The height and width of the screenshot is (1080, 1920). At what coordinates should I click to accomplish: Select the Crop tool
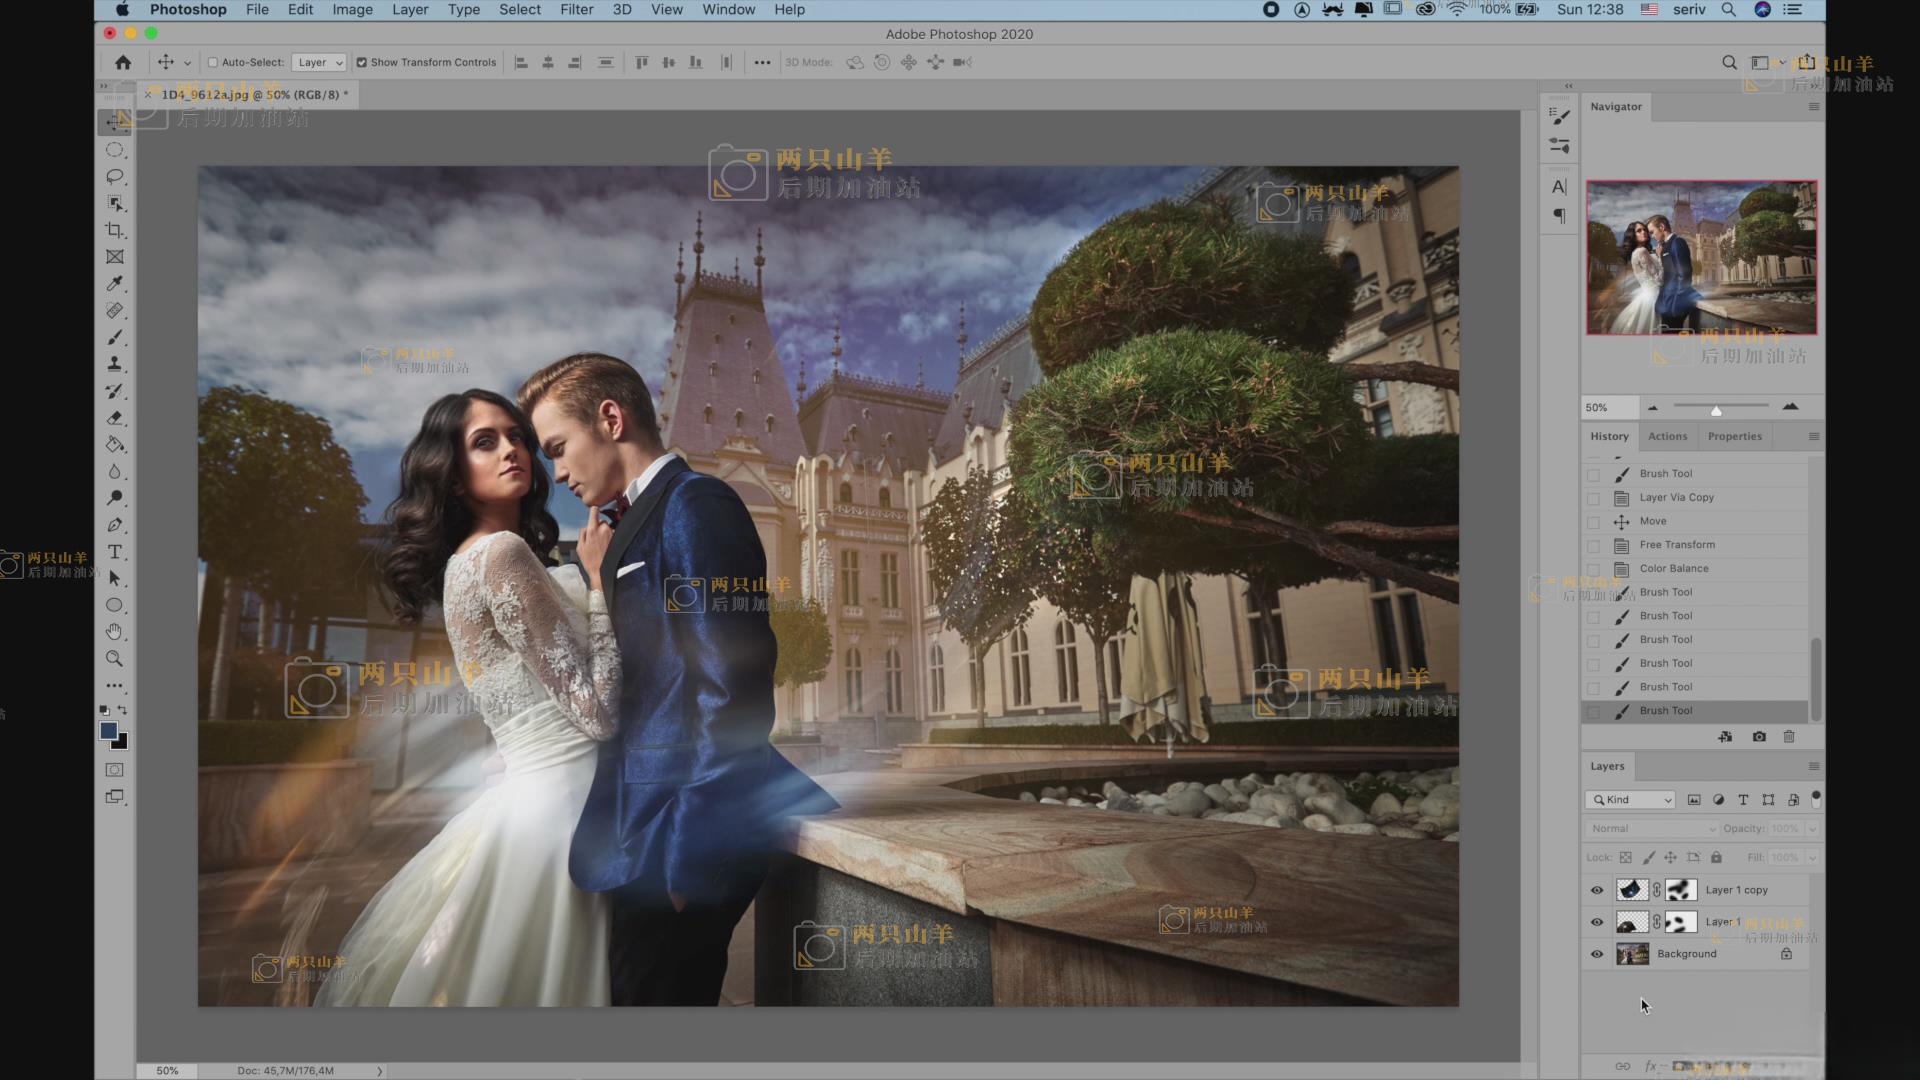(x=115, y=230)
